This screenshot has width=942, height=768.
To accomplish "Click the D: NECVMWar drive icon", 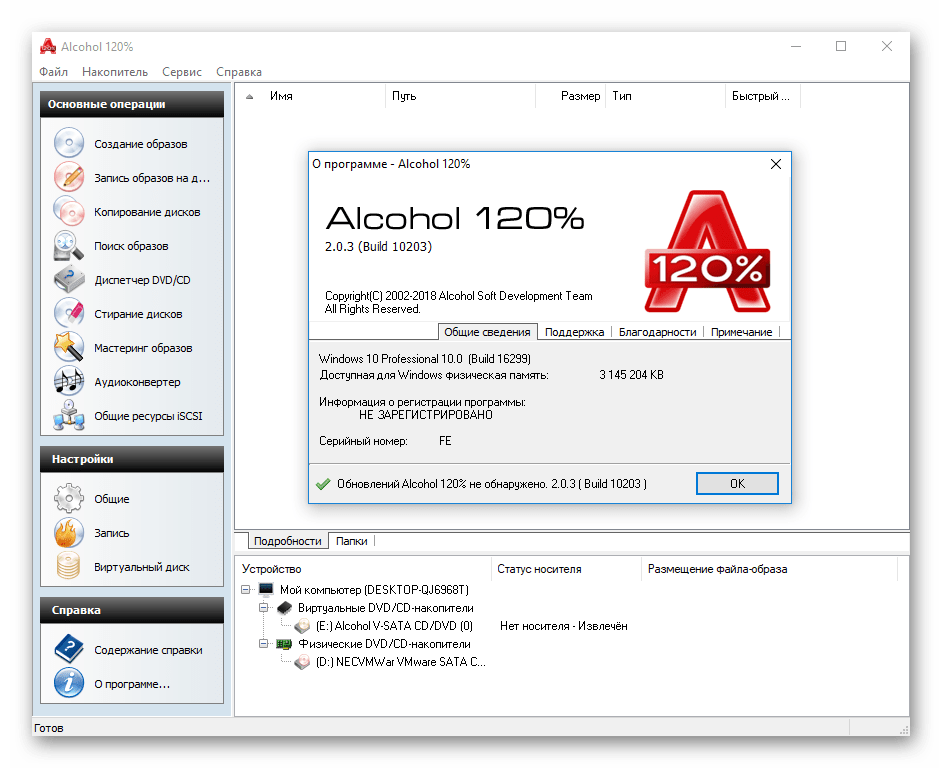I will click(302, 662).
